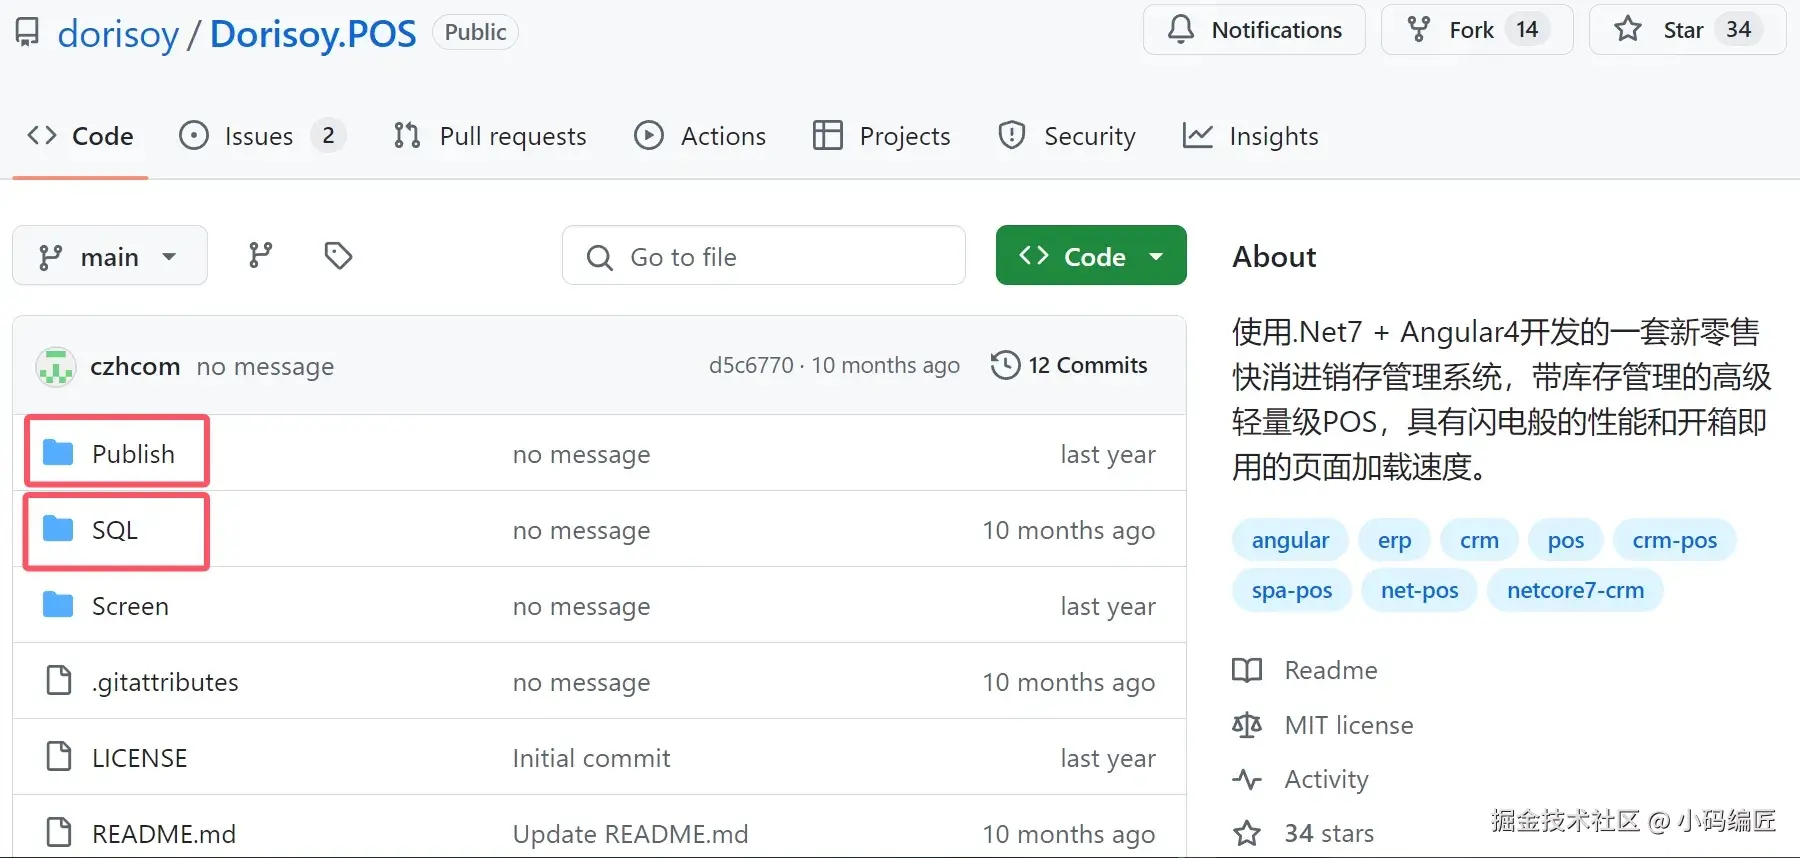
Task: Open Publish row's 'no message' commit link
Action: click(581, 454)
